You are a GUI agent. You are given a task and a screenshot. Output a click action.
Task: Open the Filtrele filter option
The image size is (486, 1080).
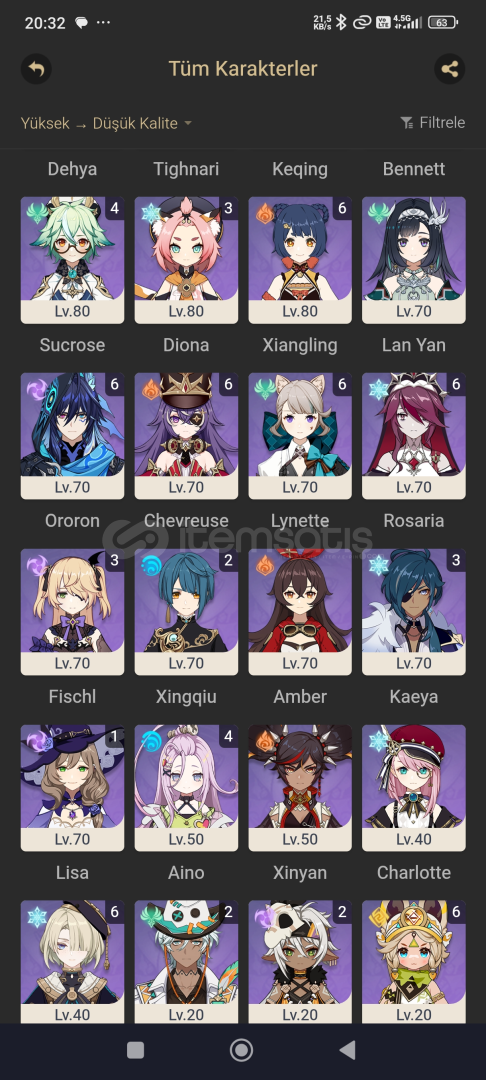tap(433, 123)
